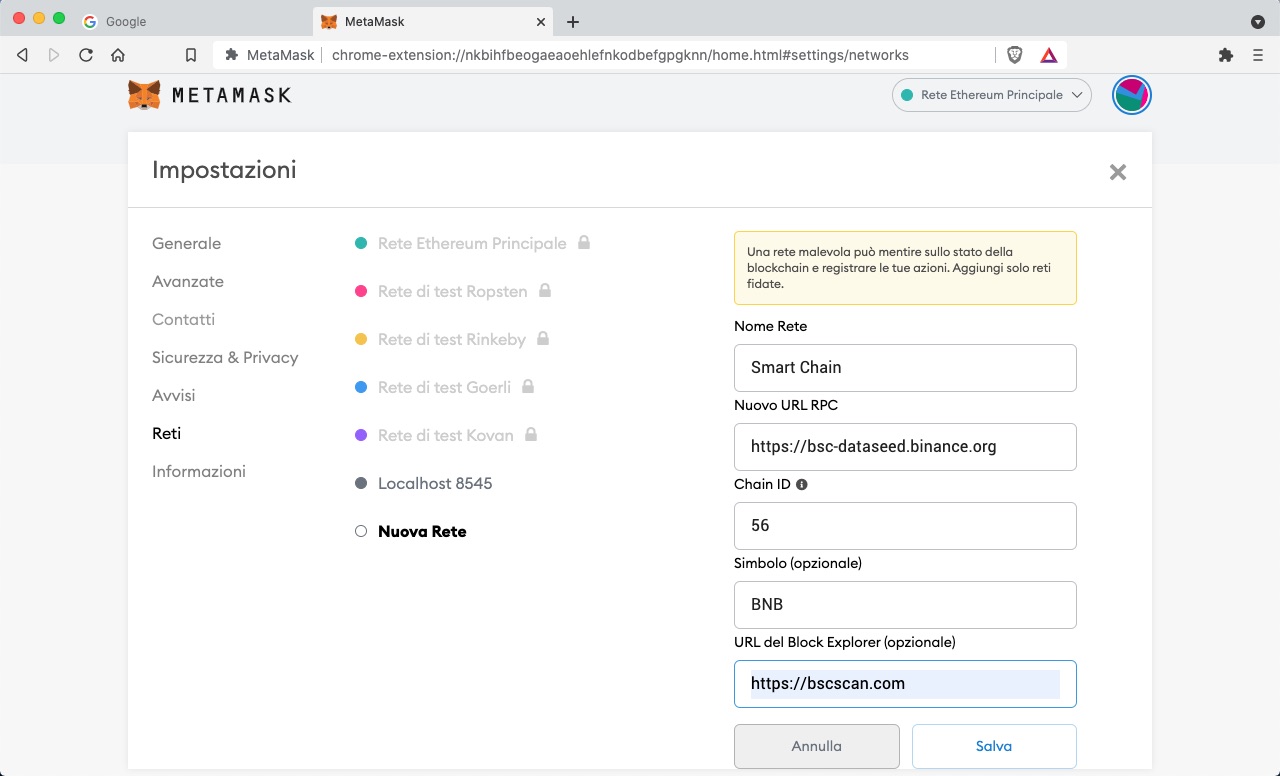This screenshot has height=776, width=1280.
Task: Click lock icon beside Ropsten network
Action: coord(545,290)
